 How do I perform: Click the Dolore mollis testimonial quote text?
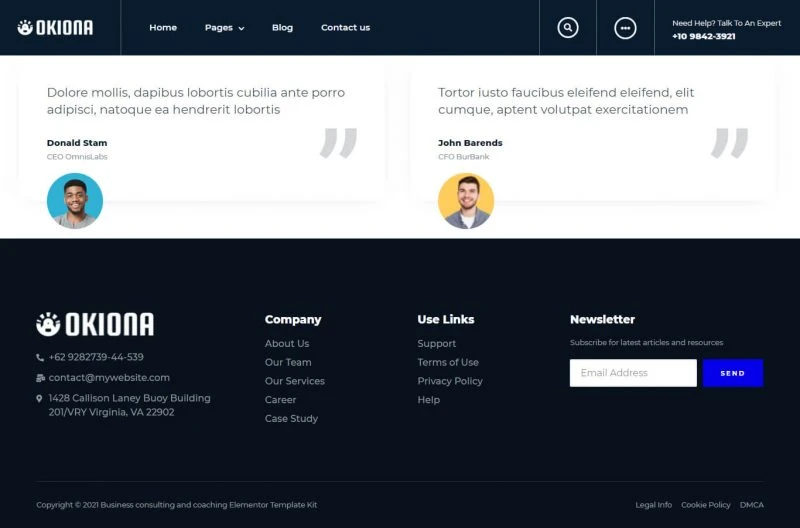tap(196, 101)
